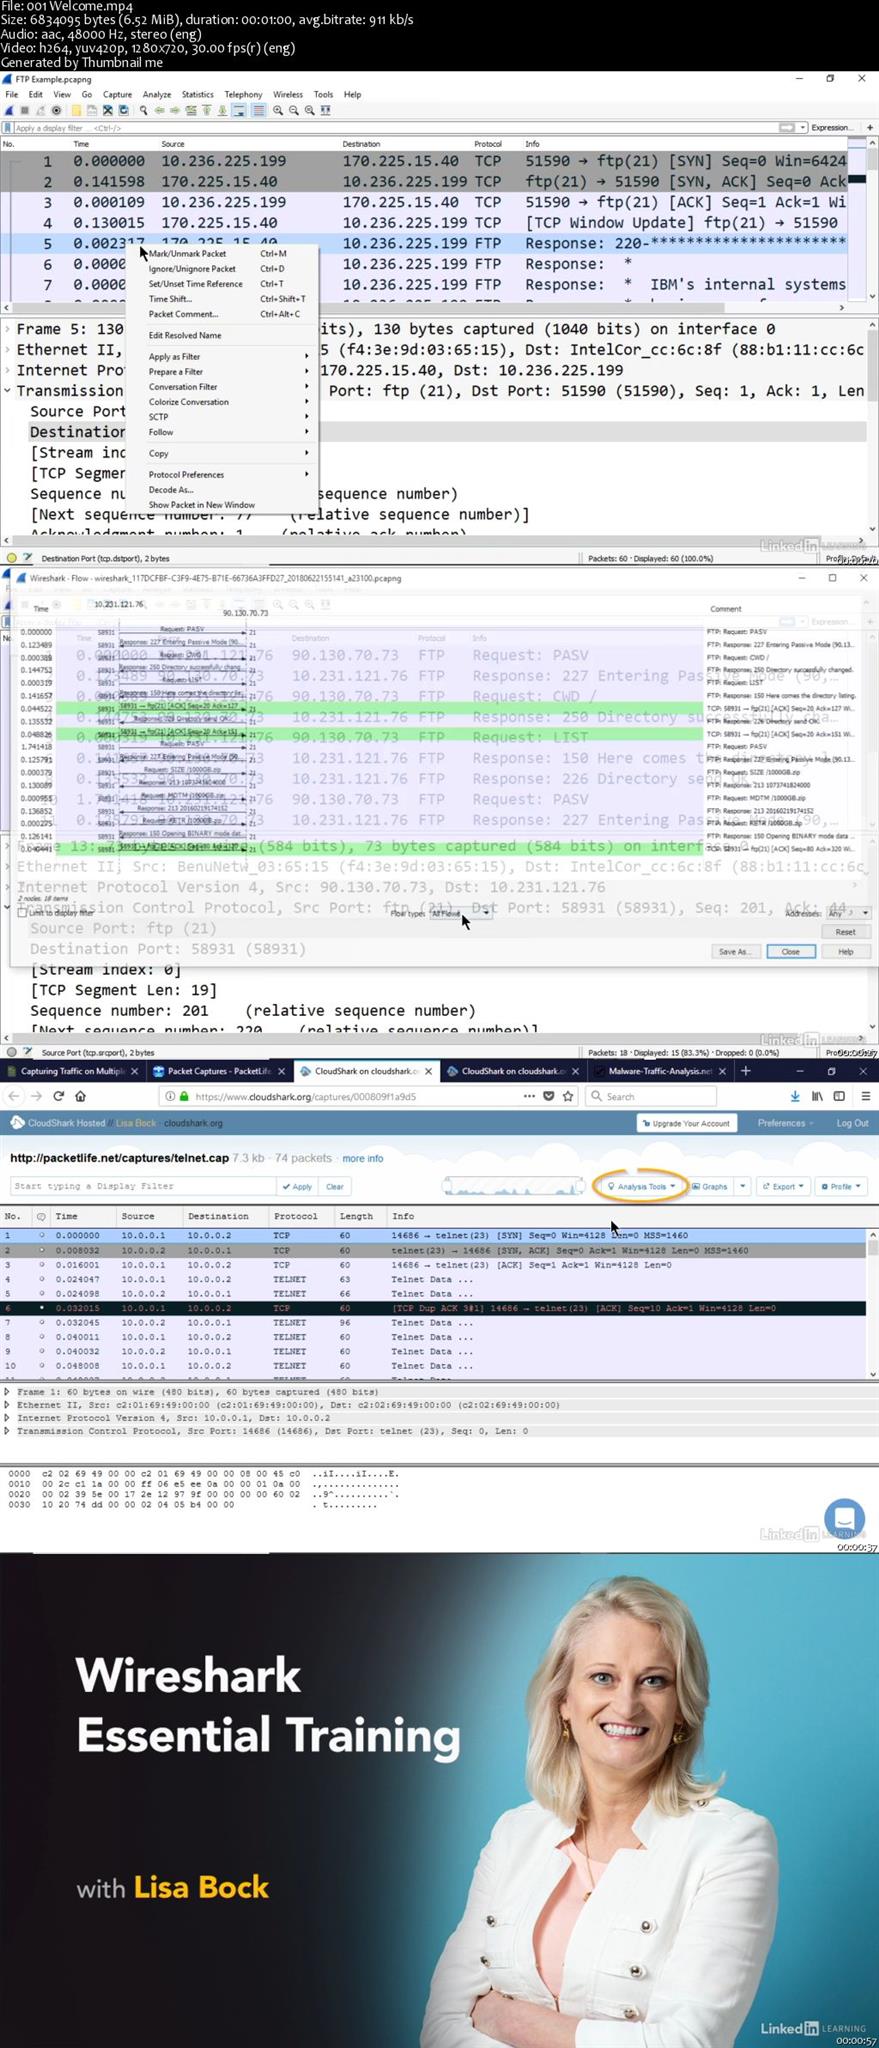Viewport: 879px width, 2048px height.
Task: Select the TCP Dup ACK packet row 6
Action: coord(434,1308)
